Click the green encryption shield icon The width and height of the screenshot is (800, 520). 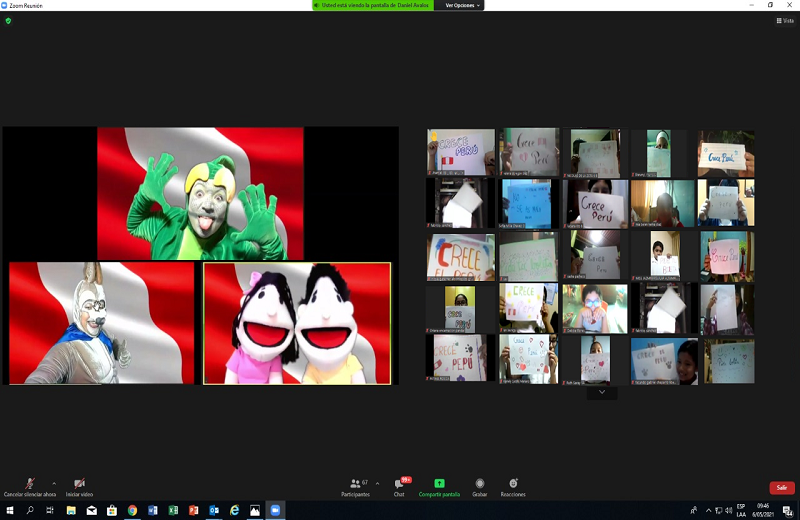click(x=8, y=20)
